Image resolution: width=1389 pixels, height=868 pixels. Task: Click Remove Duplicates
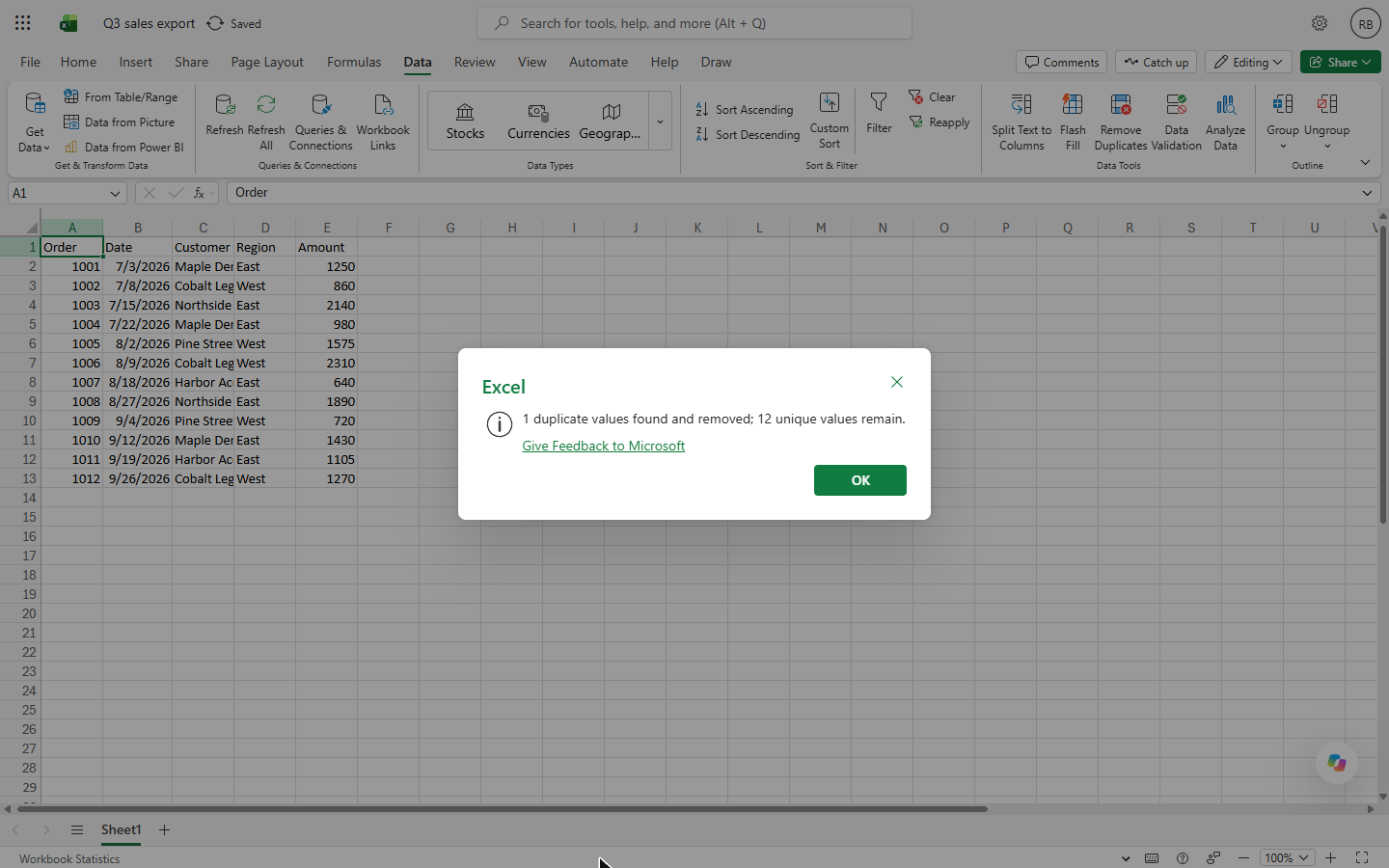click(1121, 122)
